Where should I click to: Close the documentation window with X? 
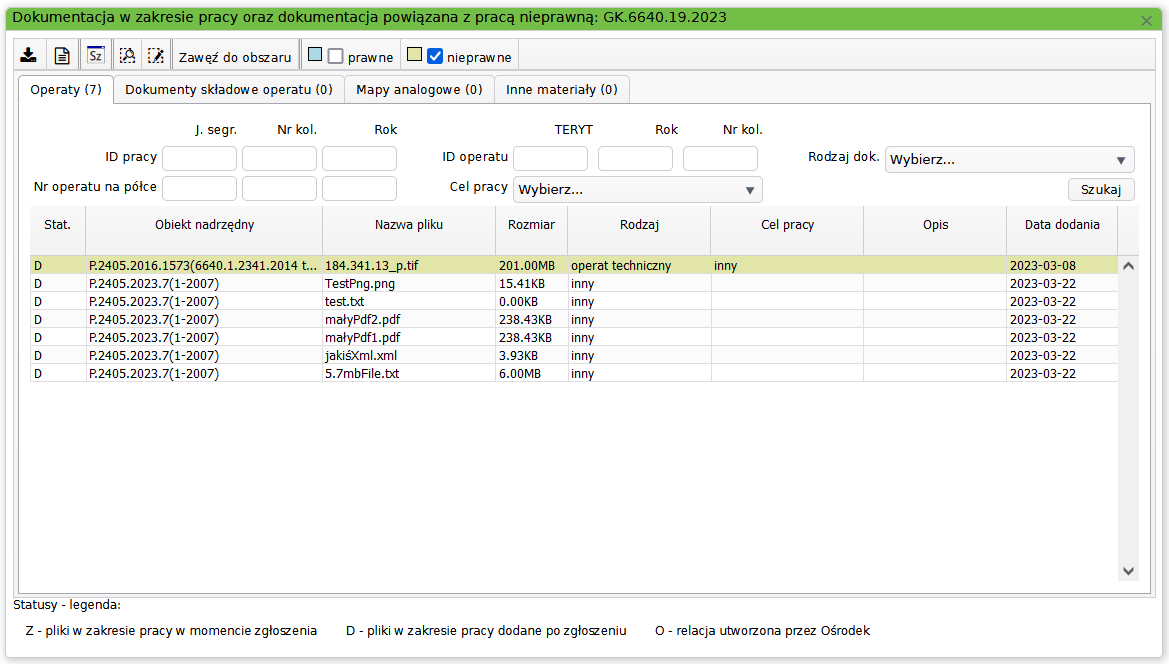point(1146,20)
